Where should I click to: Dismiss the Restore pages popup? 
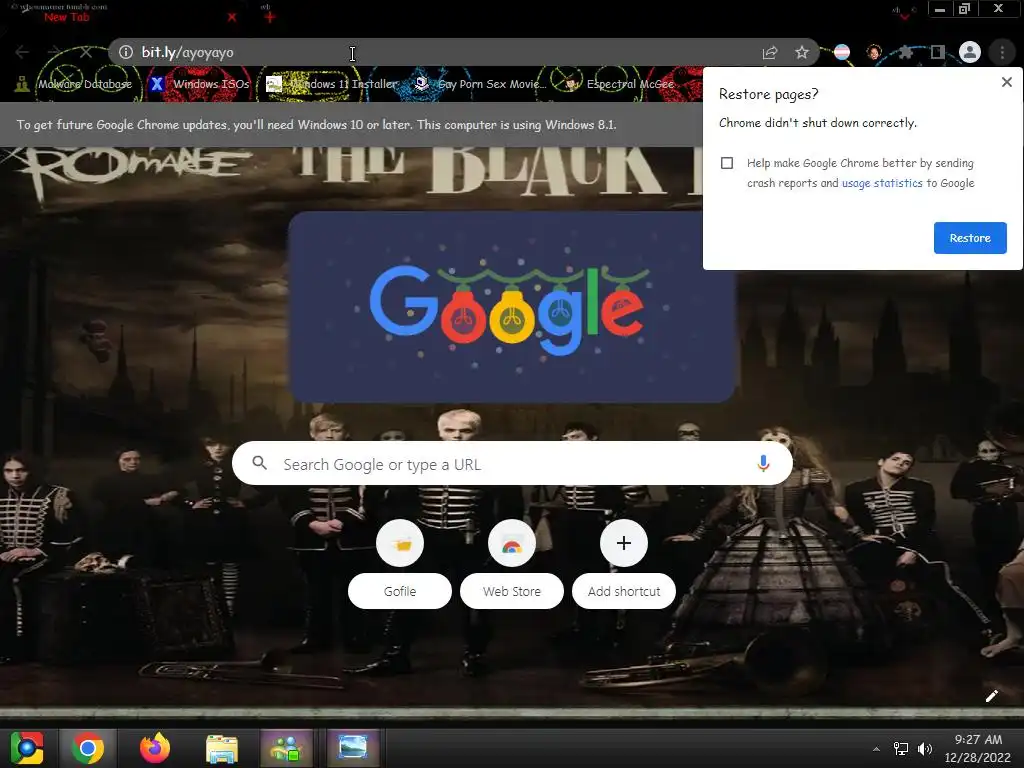(x=1006, y=82)
